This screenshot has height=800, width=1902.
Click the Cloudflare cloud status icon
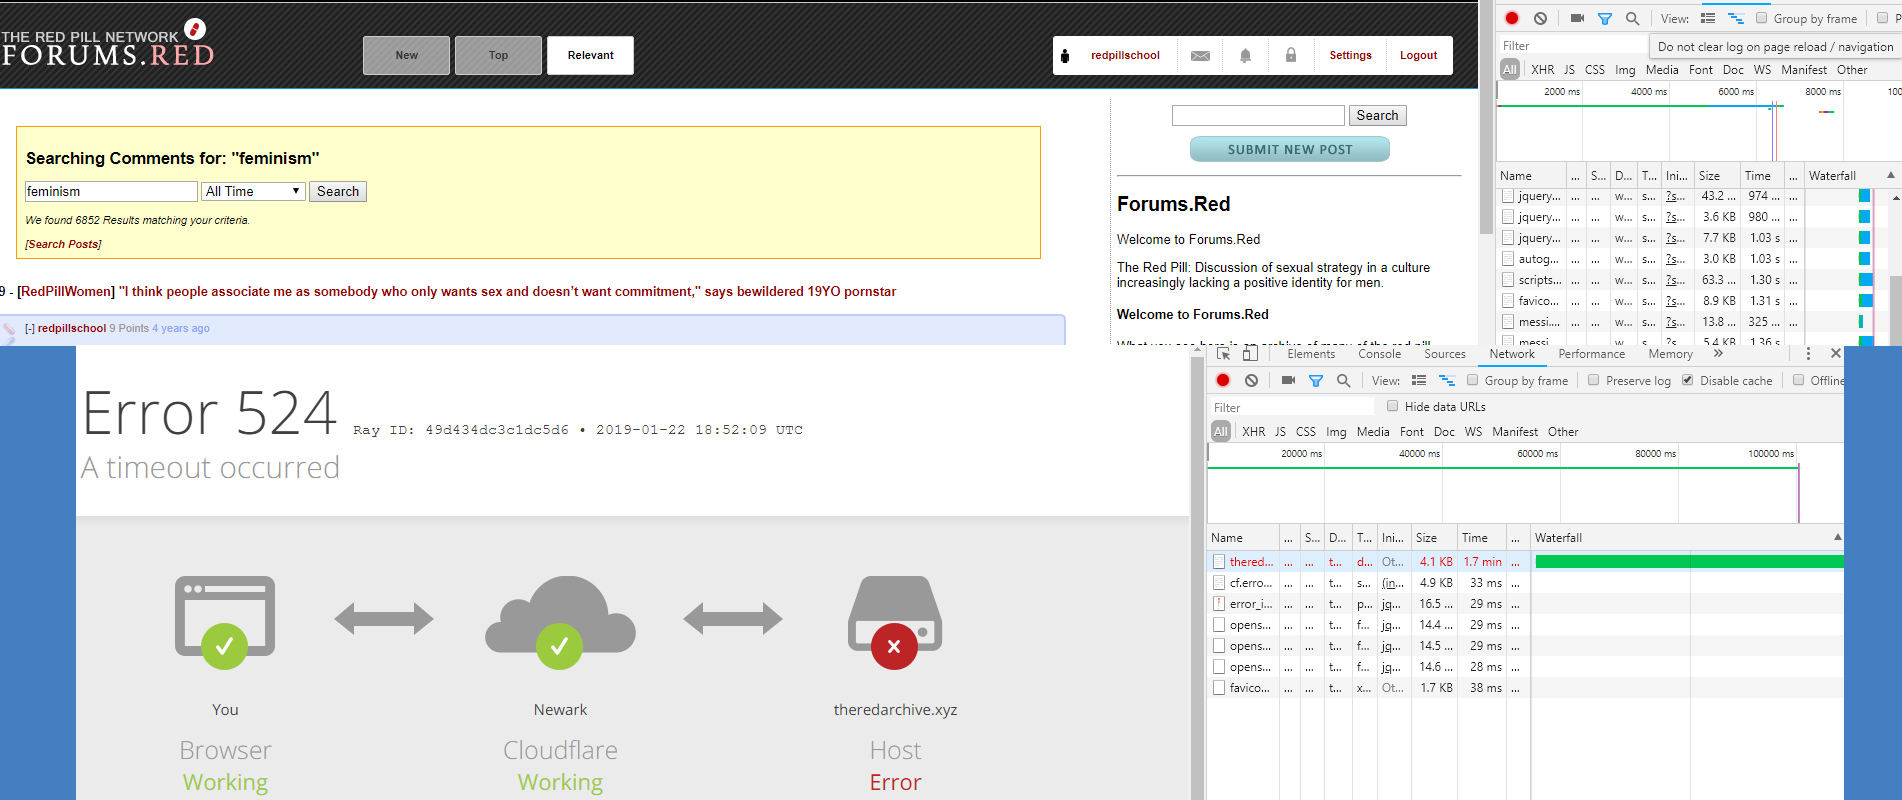click(560, 622)
